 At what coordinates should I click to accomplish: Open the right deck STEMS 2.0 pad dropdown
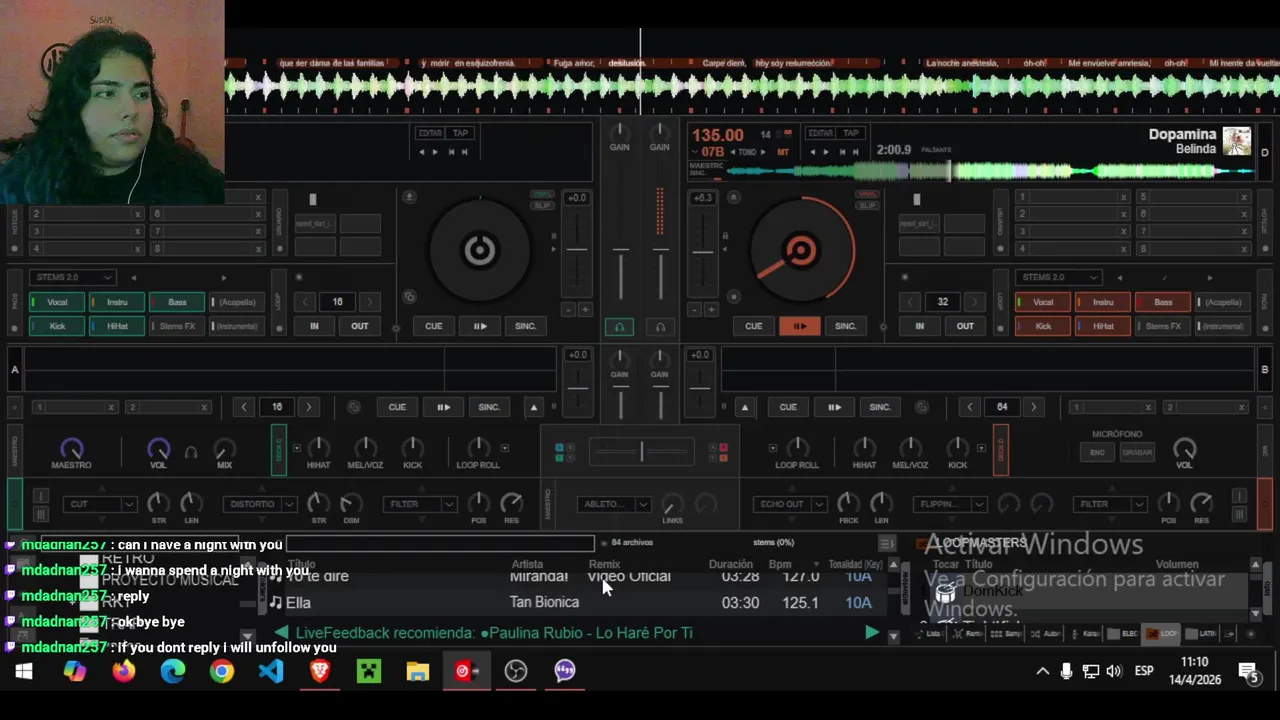pos(1057,277)
